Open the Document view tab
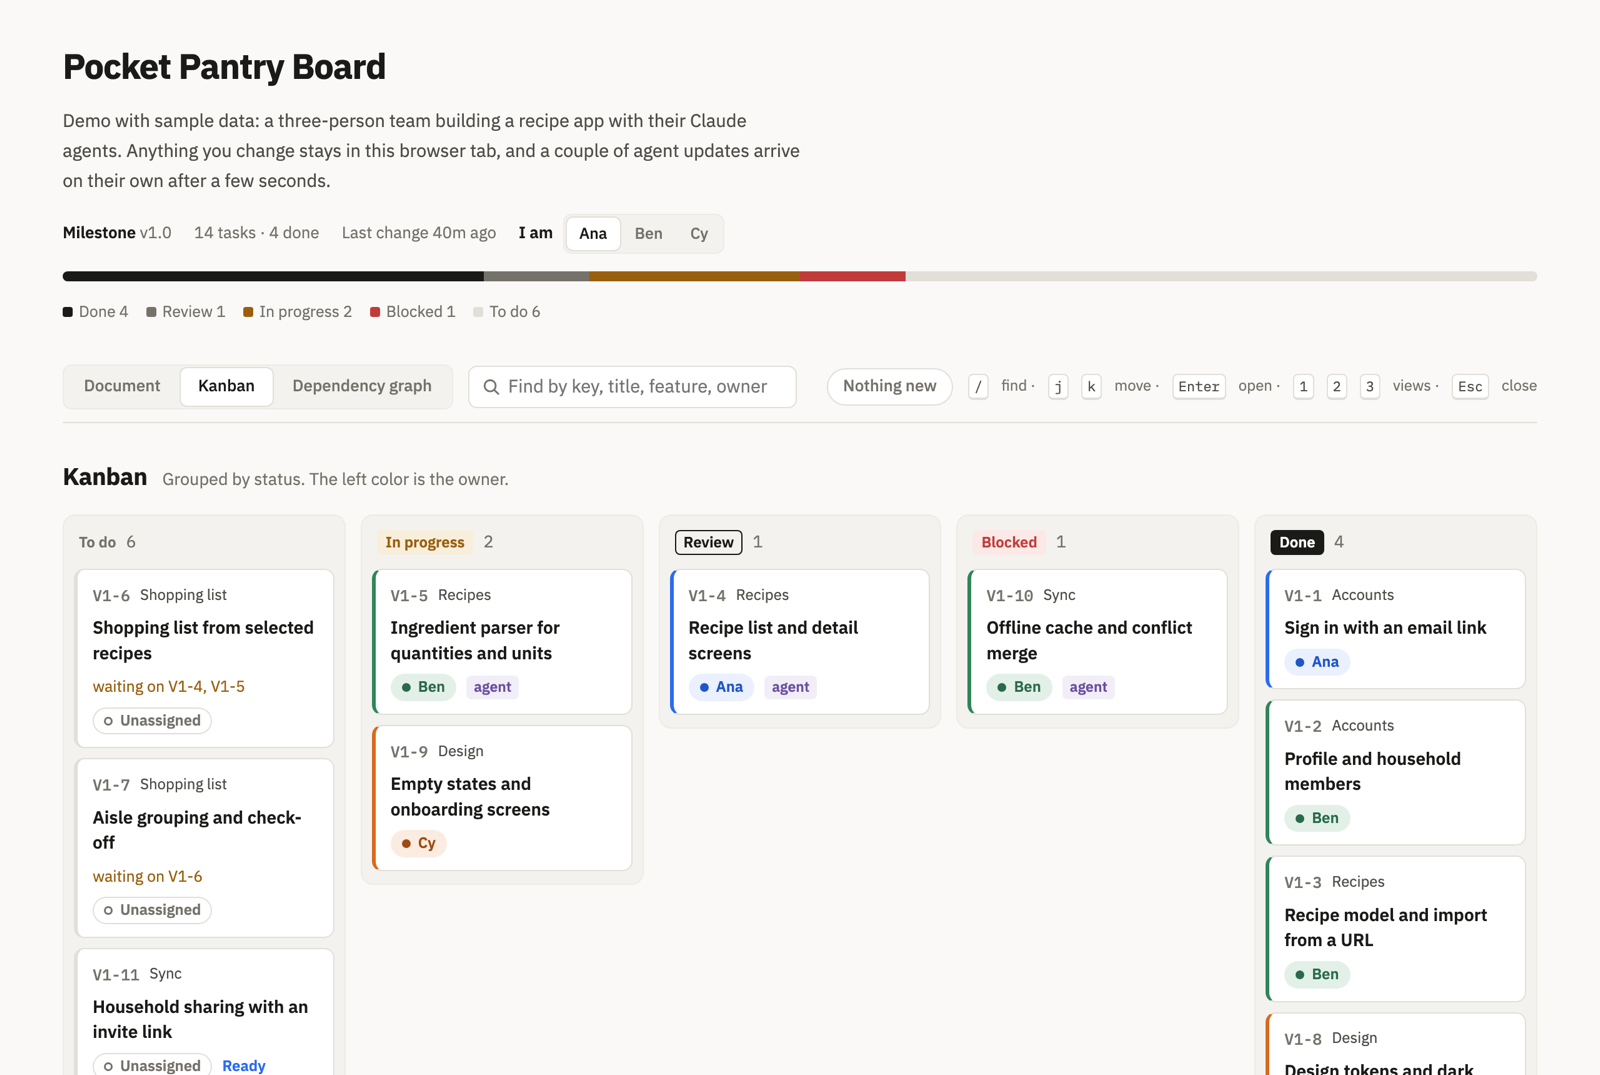This screenshot has width=1600, height=1075. [122, 386]
